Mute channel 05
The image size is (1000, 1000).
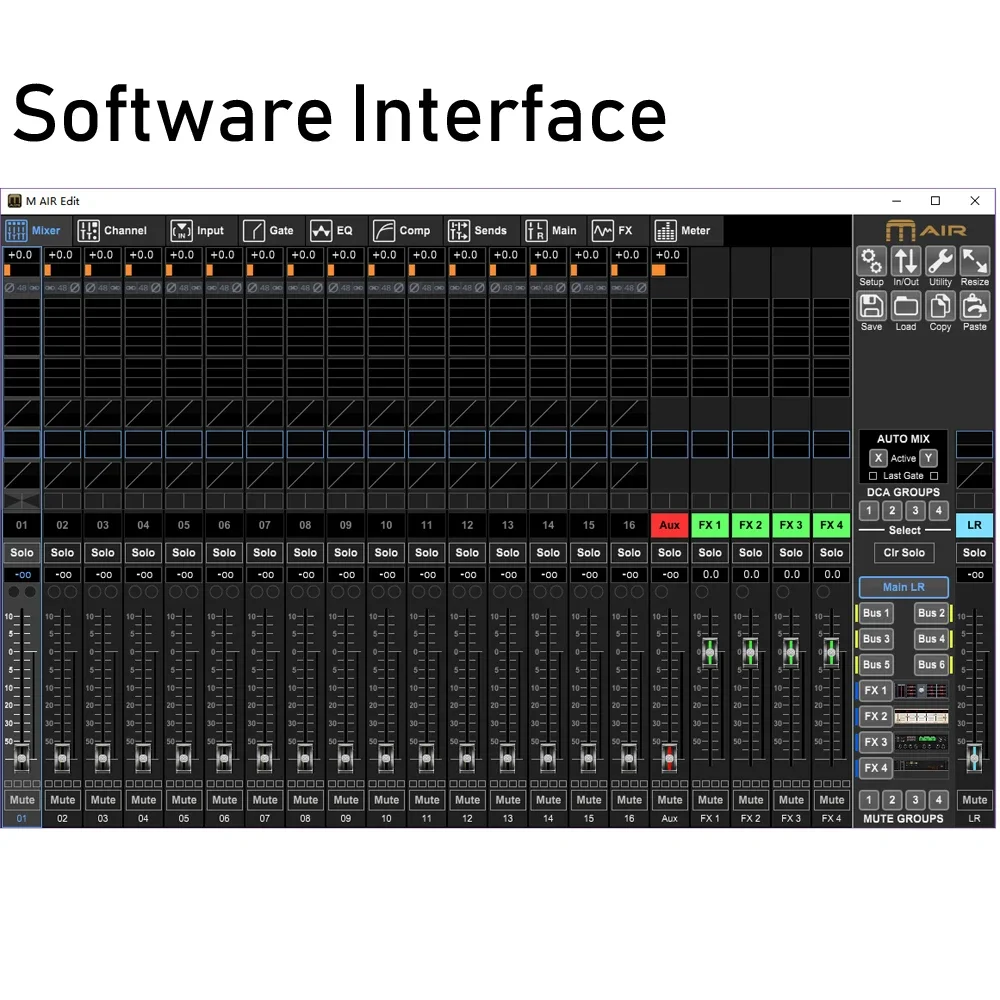(184, 799)
